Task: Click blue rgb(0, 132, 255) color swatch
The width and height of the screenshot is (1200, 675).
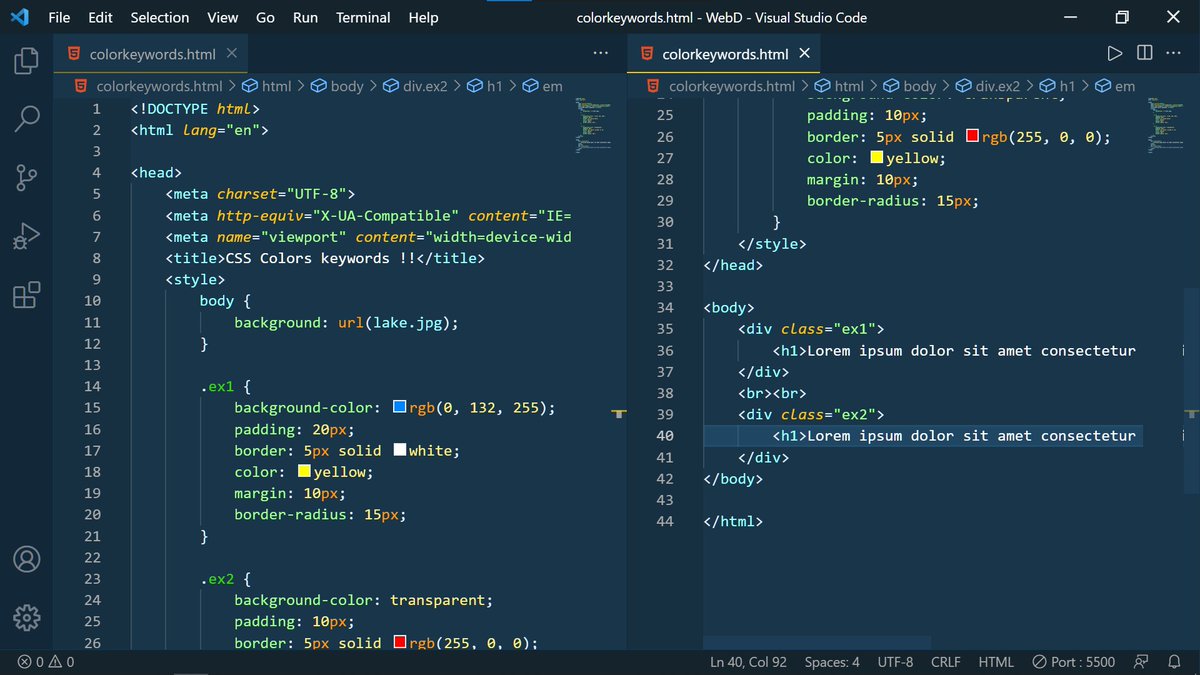Action: coord(400,407)
